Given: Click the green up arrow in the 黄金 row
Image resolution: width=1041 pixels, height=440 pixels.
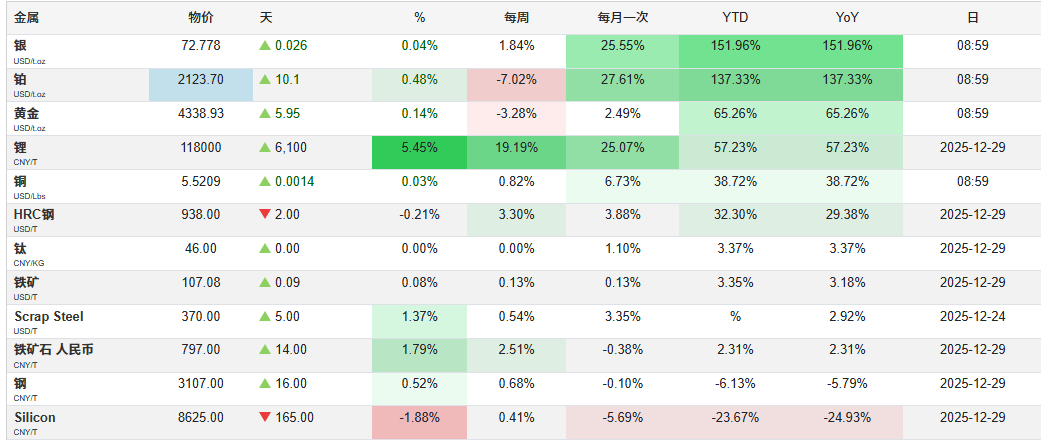Looking at the screenshot, I should point(265,114).
